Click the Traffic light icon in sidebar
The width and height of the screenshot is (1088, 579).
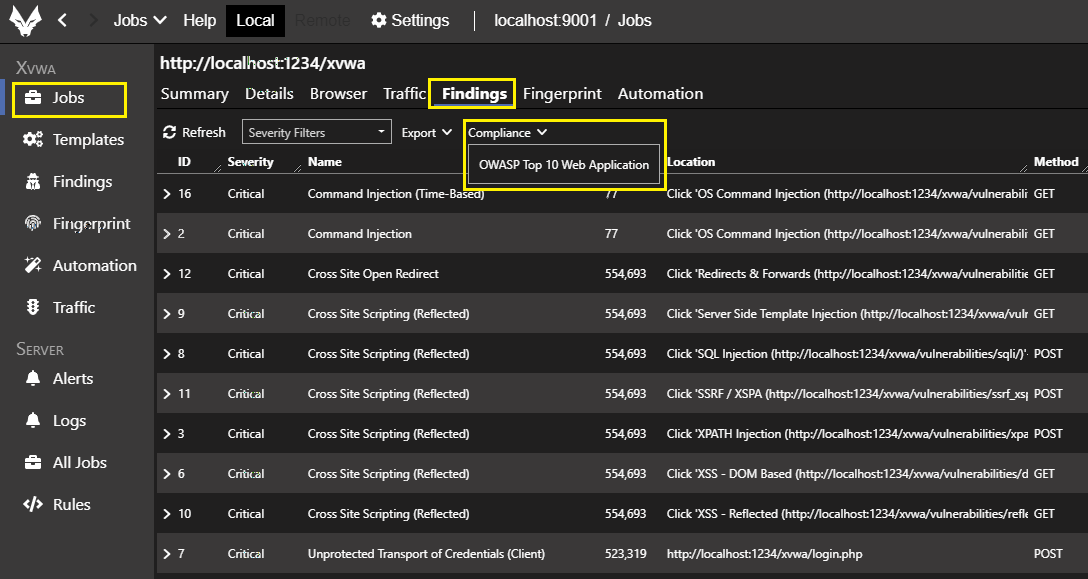pos(33,308)
